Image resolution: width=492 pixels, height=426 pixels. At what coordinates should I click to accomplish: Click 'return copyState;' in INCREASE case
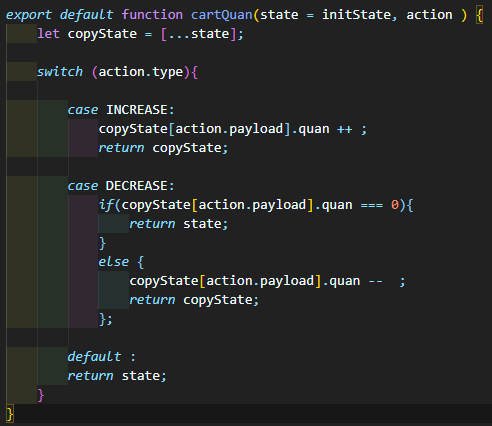(163, 148)
